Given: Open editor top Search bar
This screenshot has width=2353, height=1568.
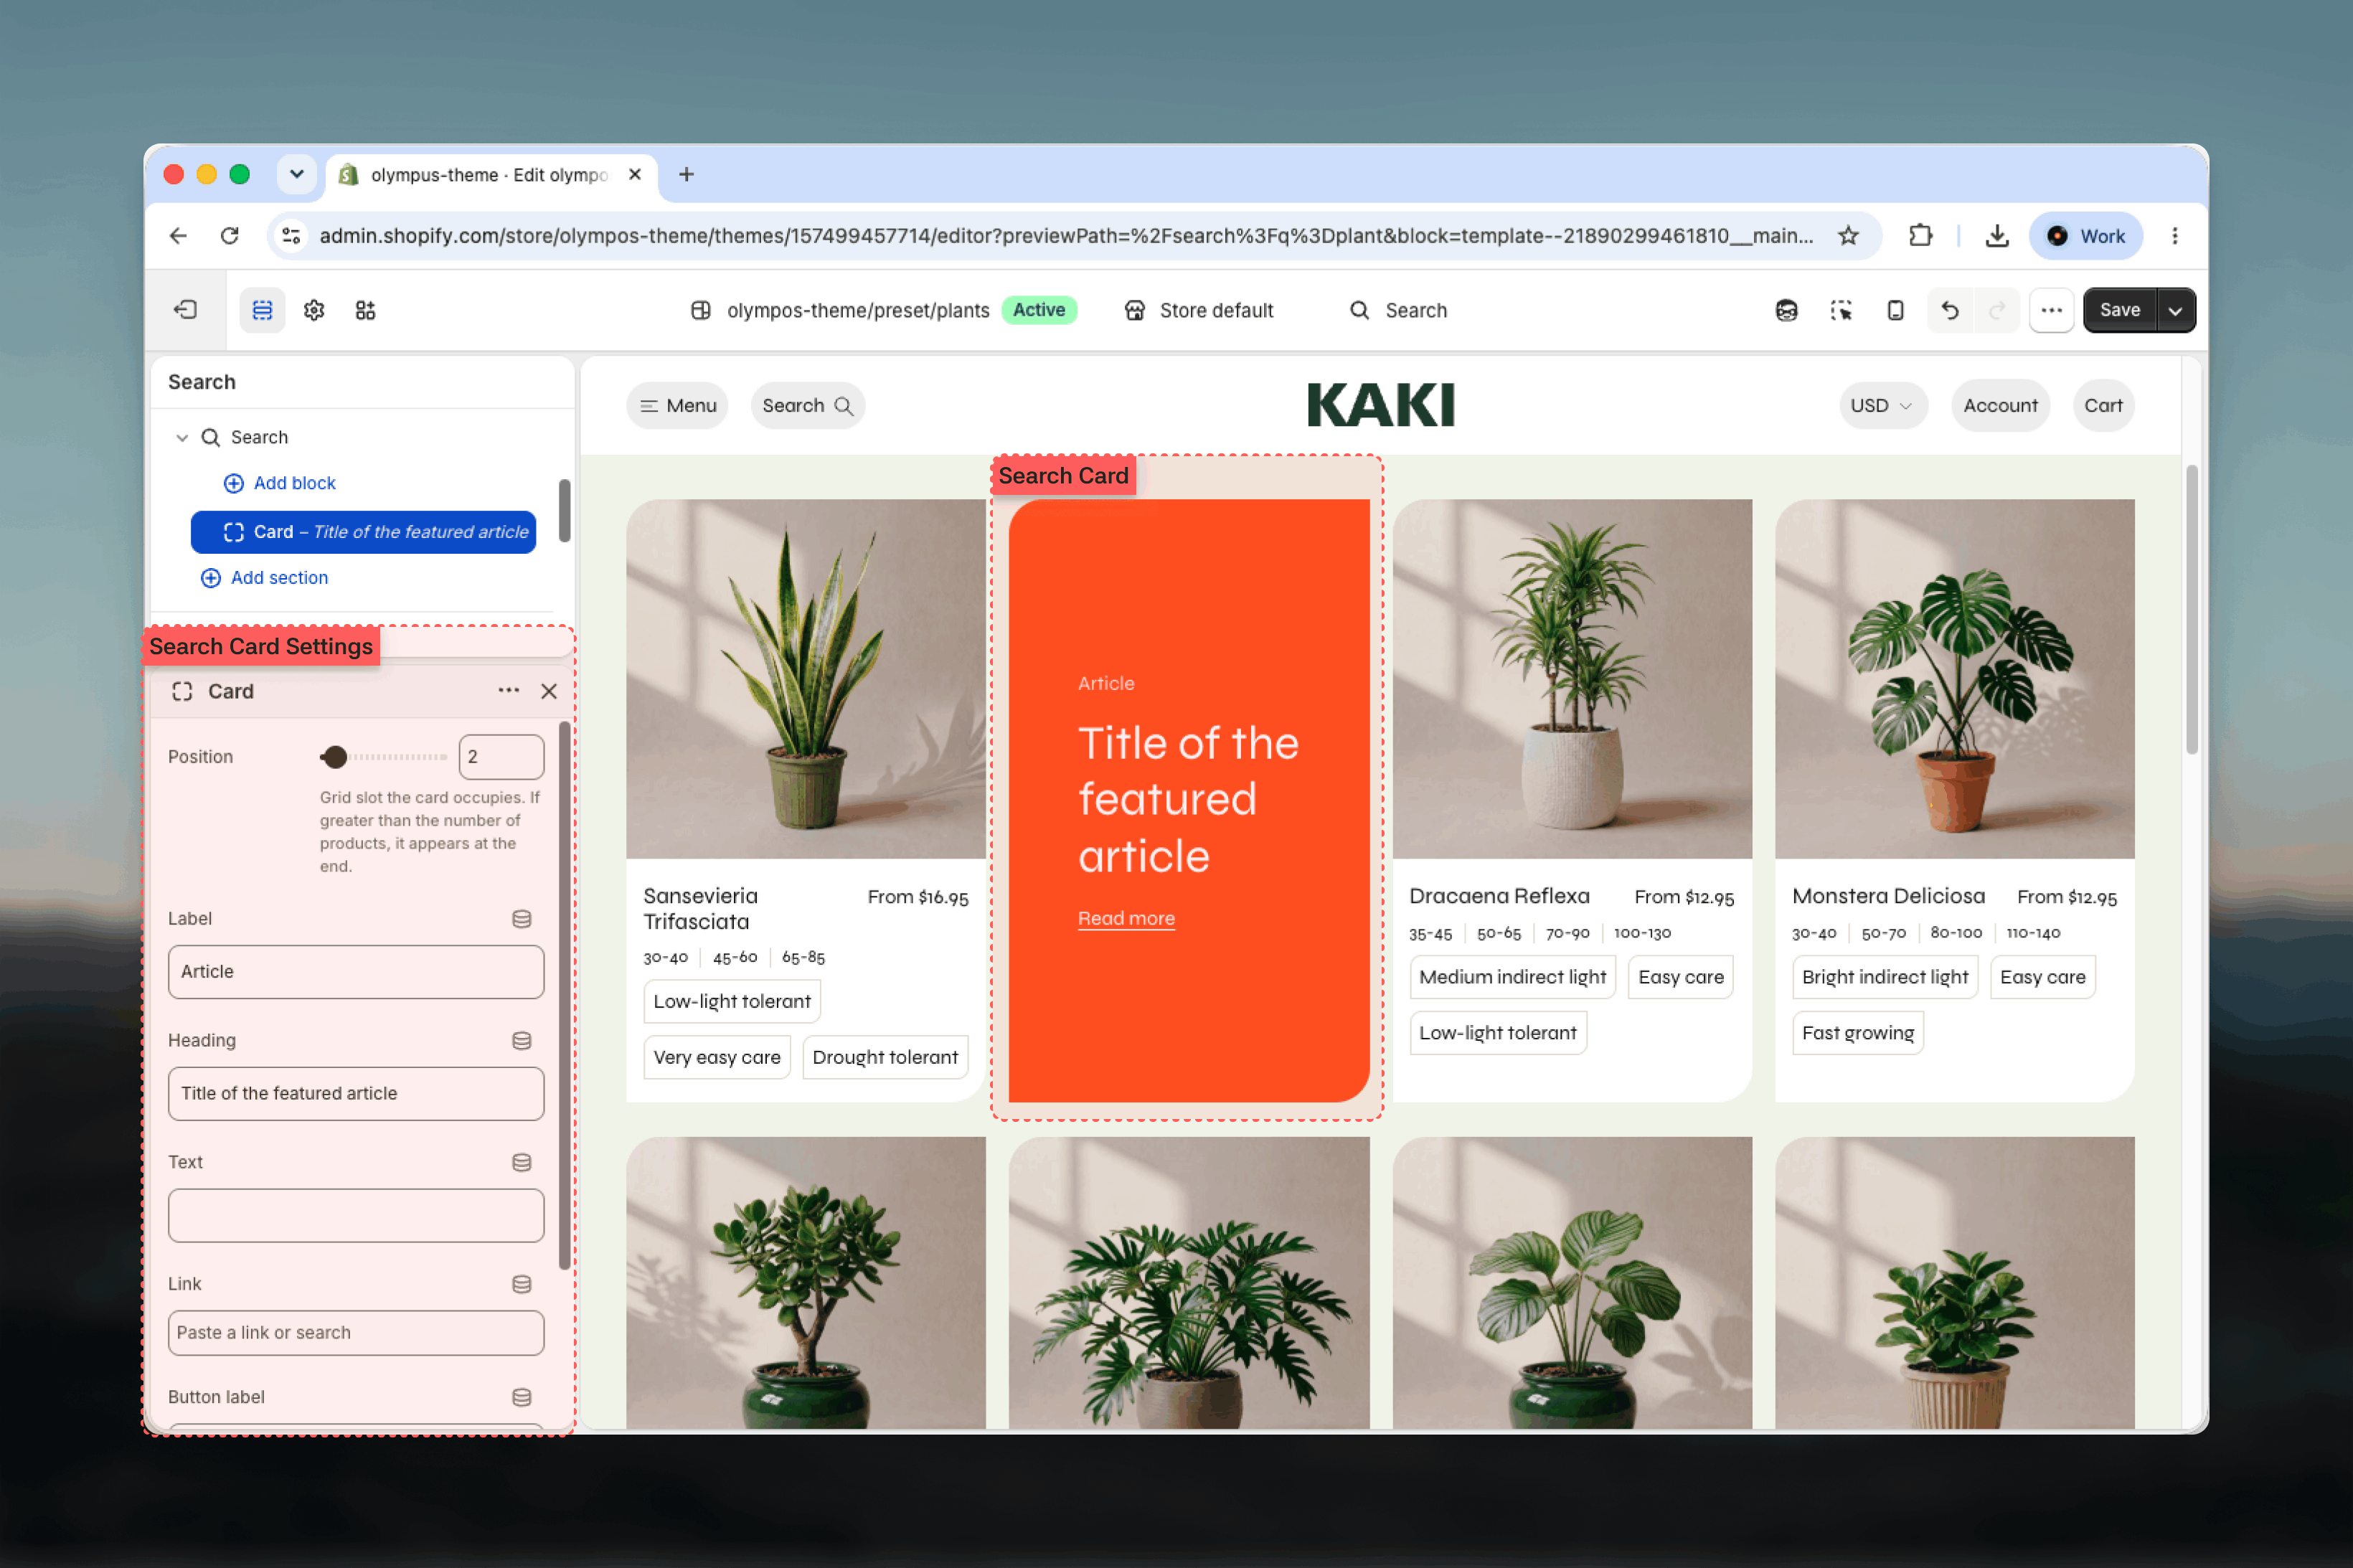Looking at the screenshot, I should point(1399,310).
